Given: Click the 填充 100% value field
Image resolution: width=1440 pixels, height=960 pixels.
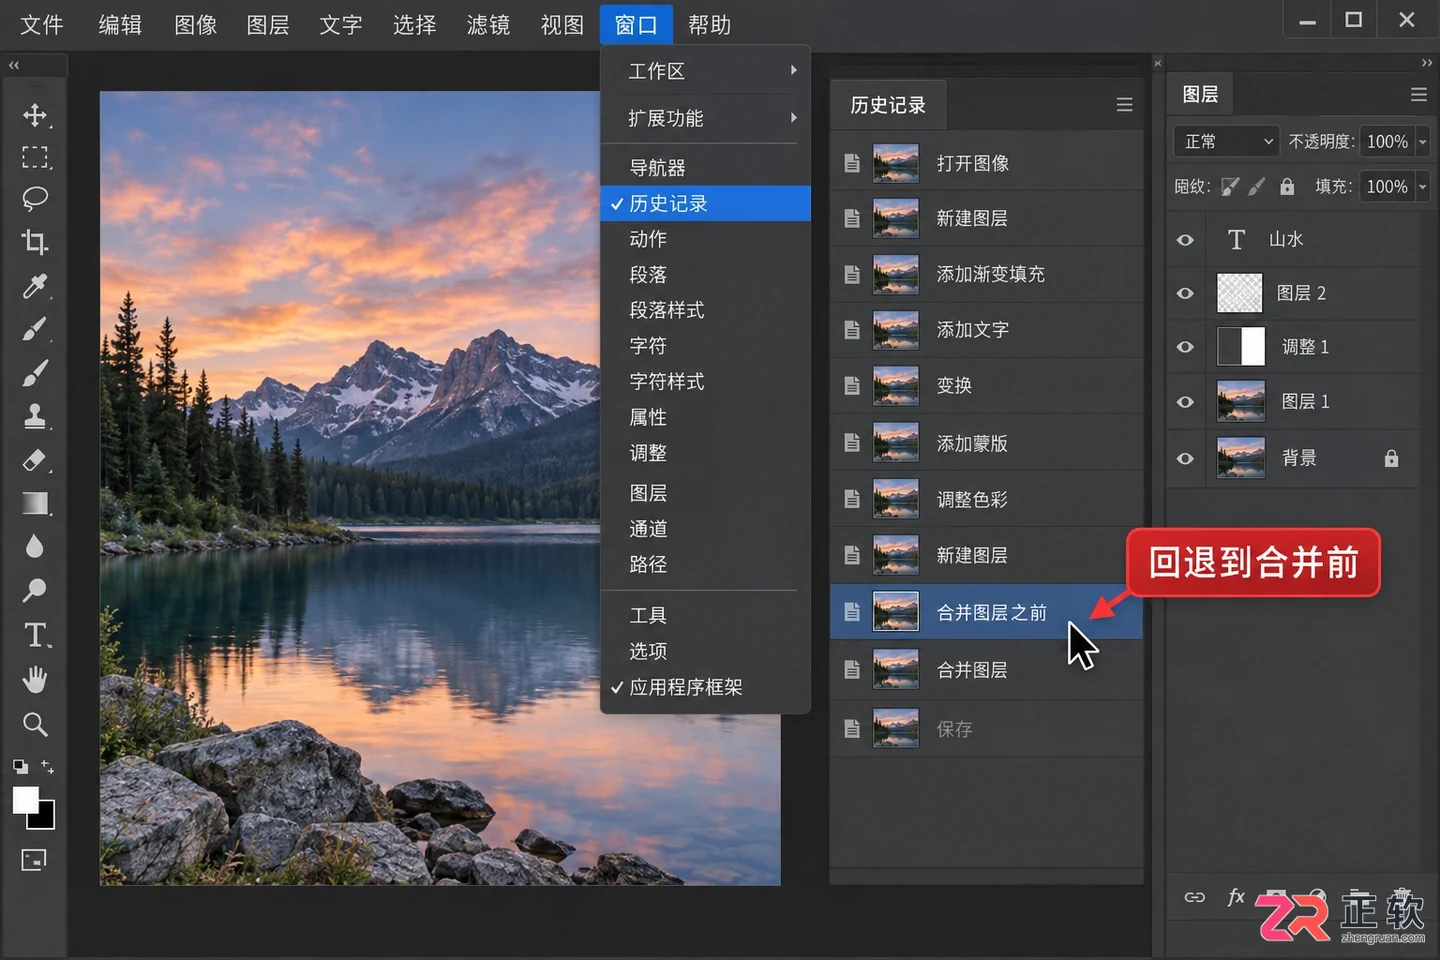Looking at the screenshot, I should tap(1387, 186).
